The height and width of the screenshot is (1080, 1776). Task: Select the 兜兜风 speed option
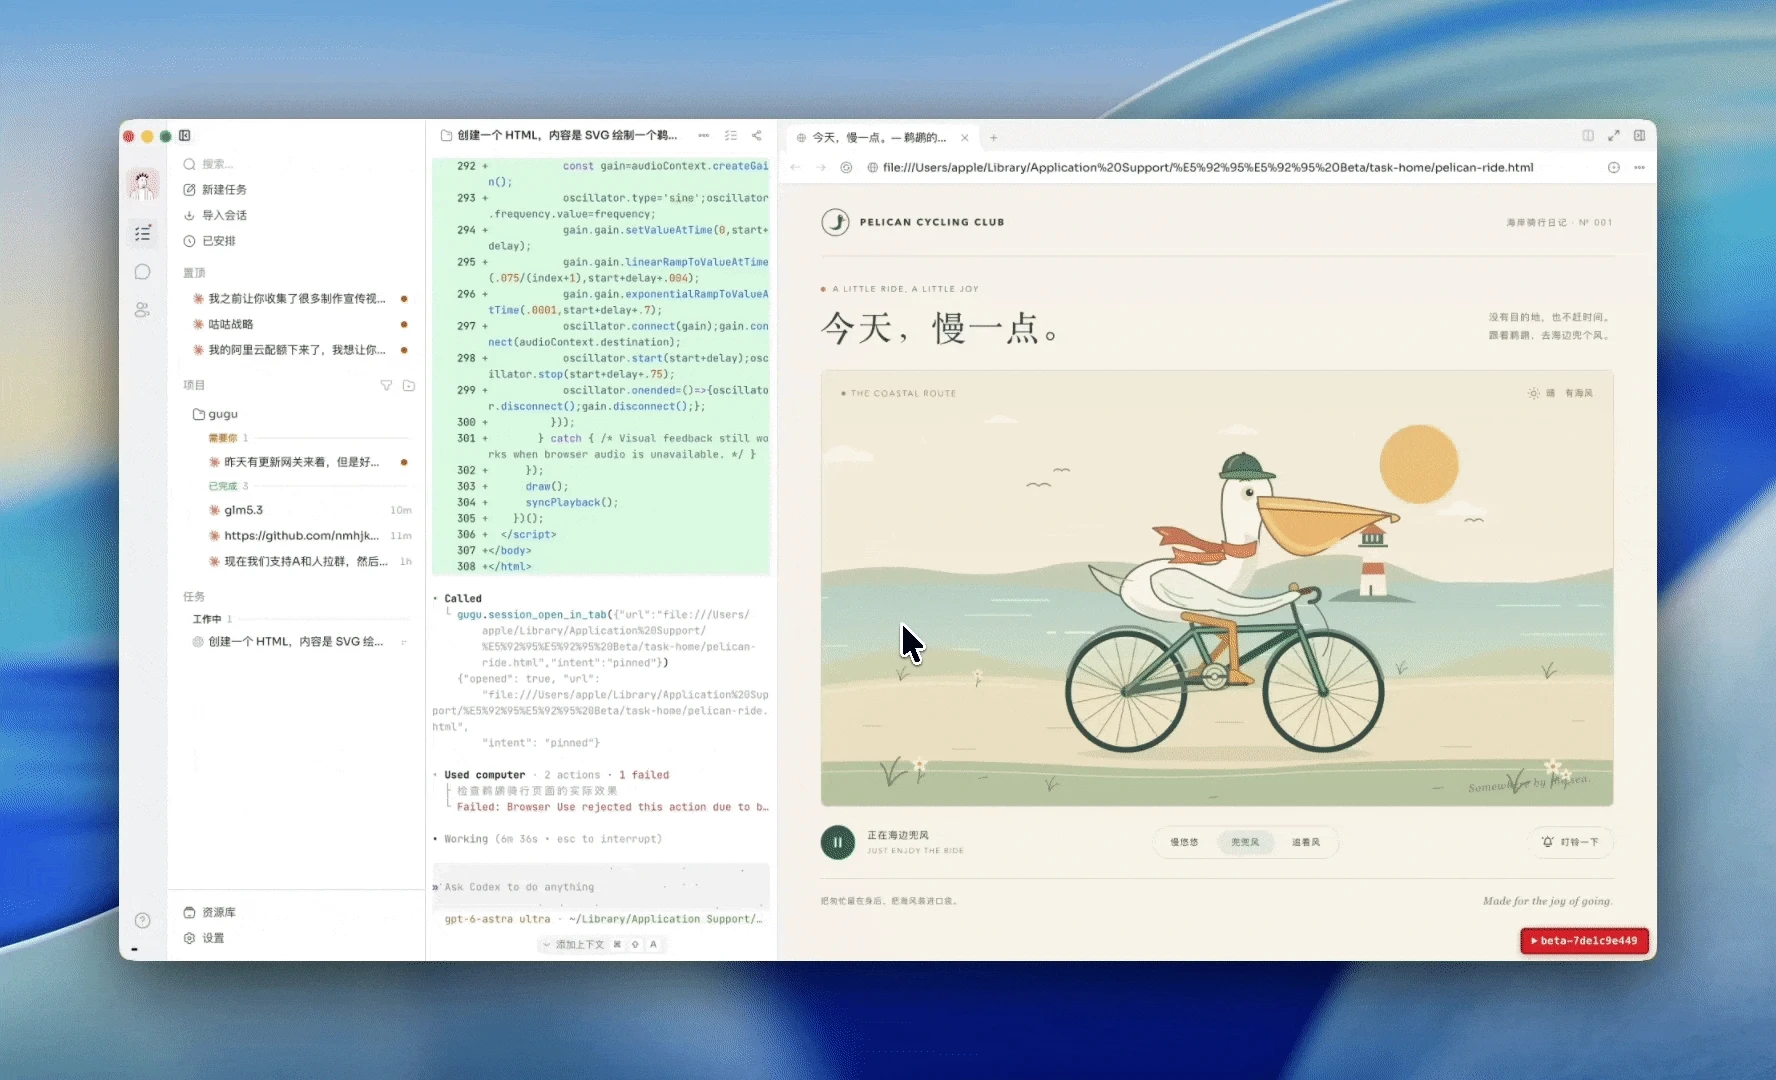1245,842
